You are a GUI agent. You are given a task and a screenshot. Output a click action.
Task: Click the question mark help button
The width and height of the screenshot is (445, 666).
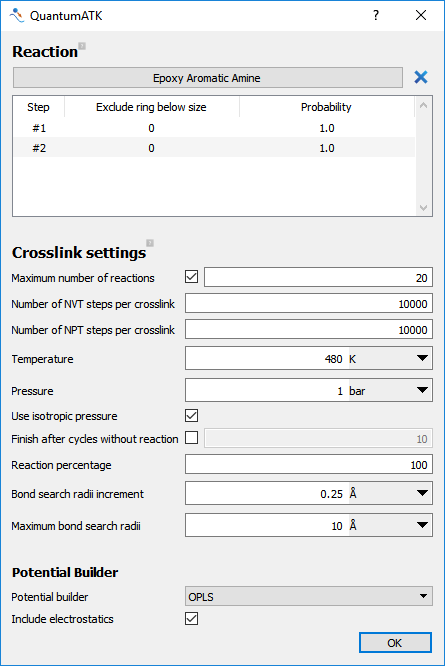tap(376, 15)
